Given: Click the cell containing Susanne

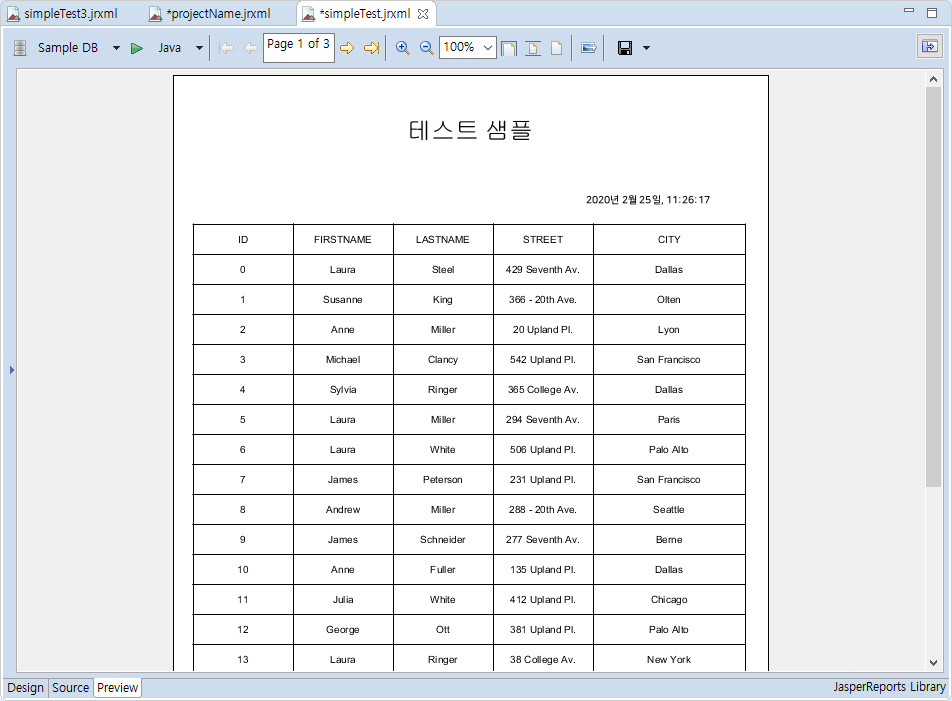Looking at the screenshot, I should coord(343,300).
